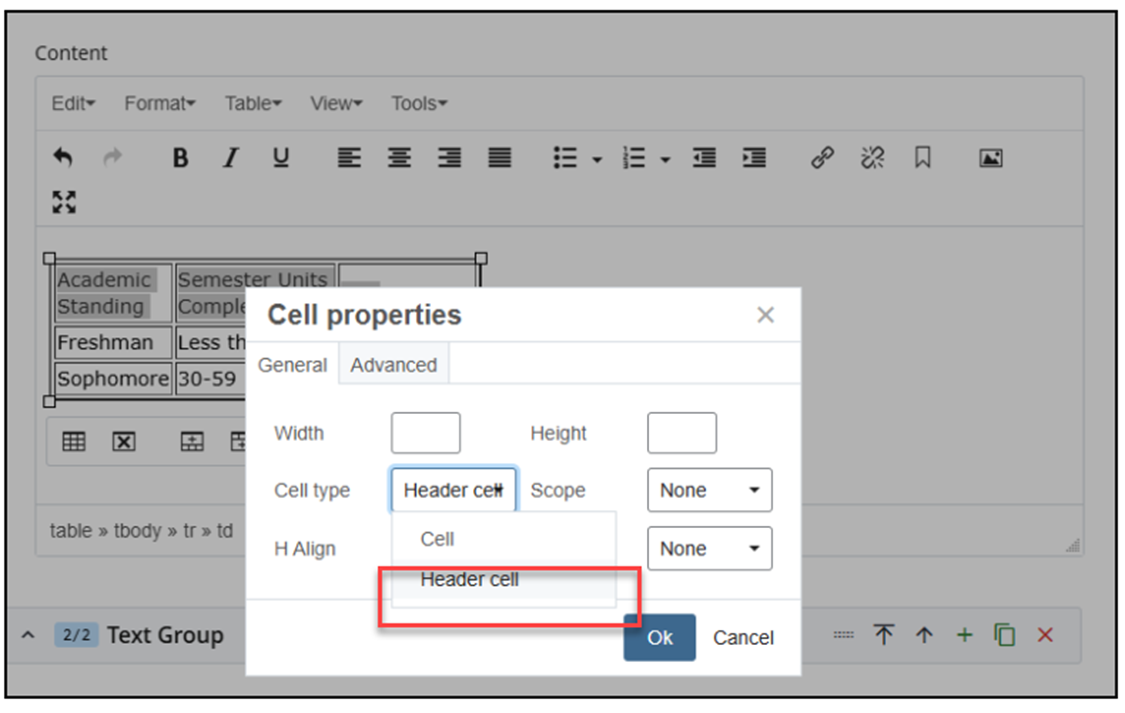This screenshot has height=713, width=1125.
Task: Click Cancel in Cell properties dialog
Action: tap(743, 638)
